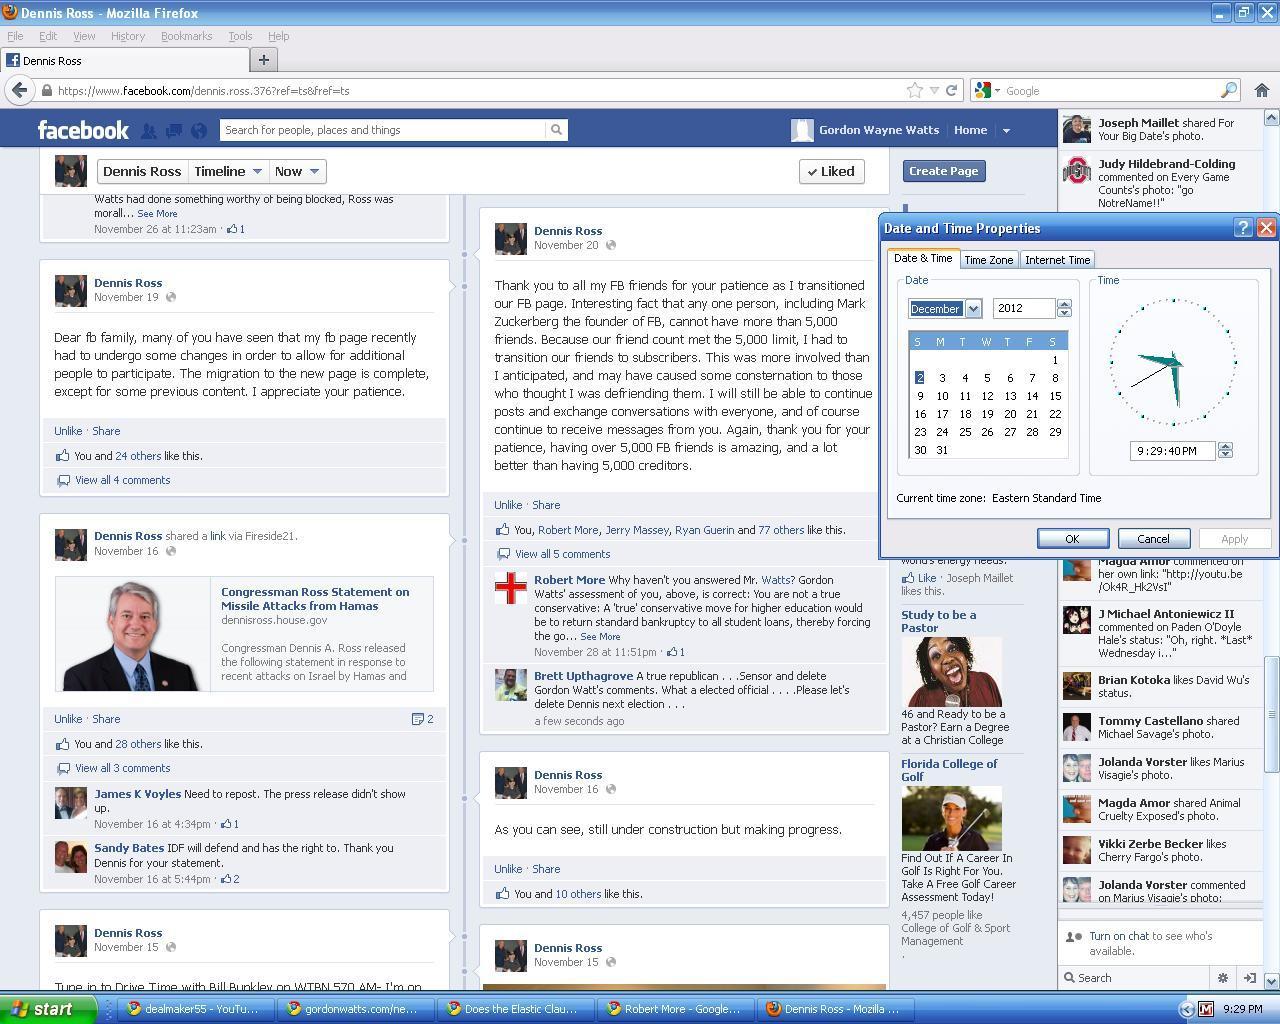
Task: Switch to gordonwatts.com taskbar window
Action: pos(354,1009)
